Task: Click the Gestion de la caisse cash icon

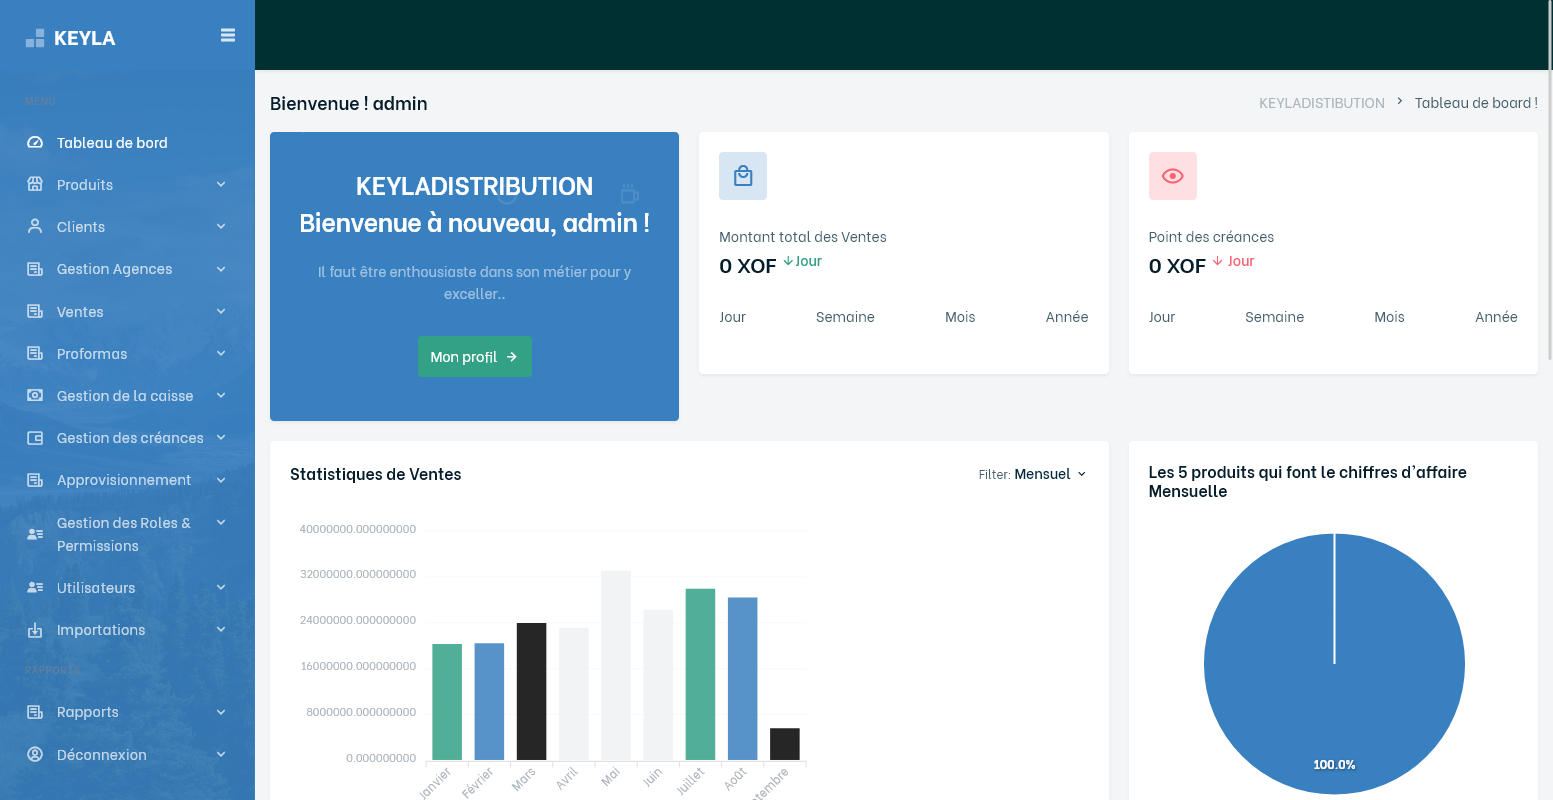Action: (x=35, y=396)
